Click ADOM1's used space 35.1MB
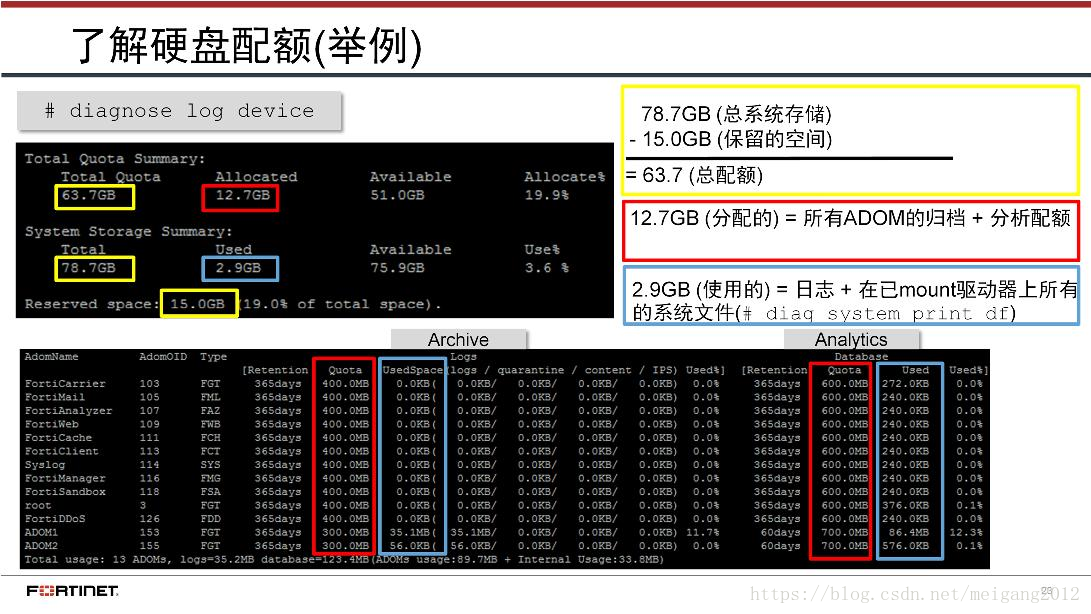This screenshot has height=614, width=1091. [413, 533]
